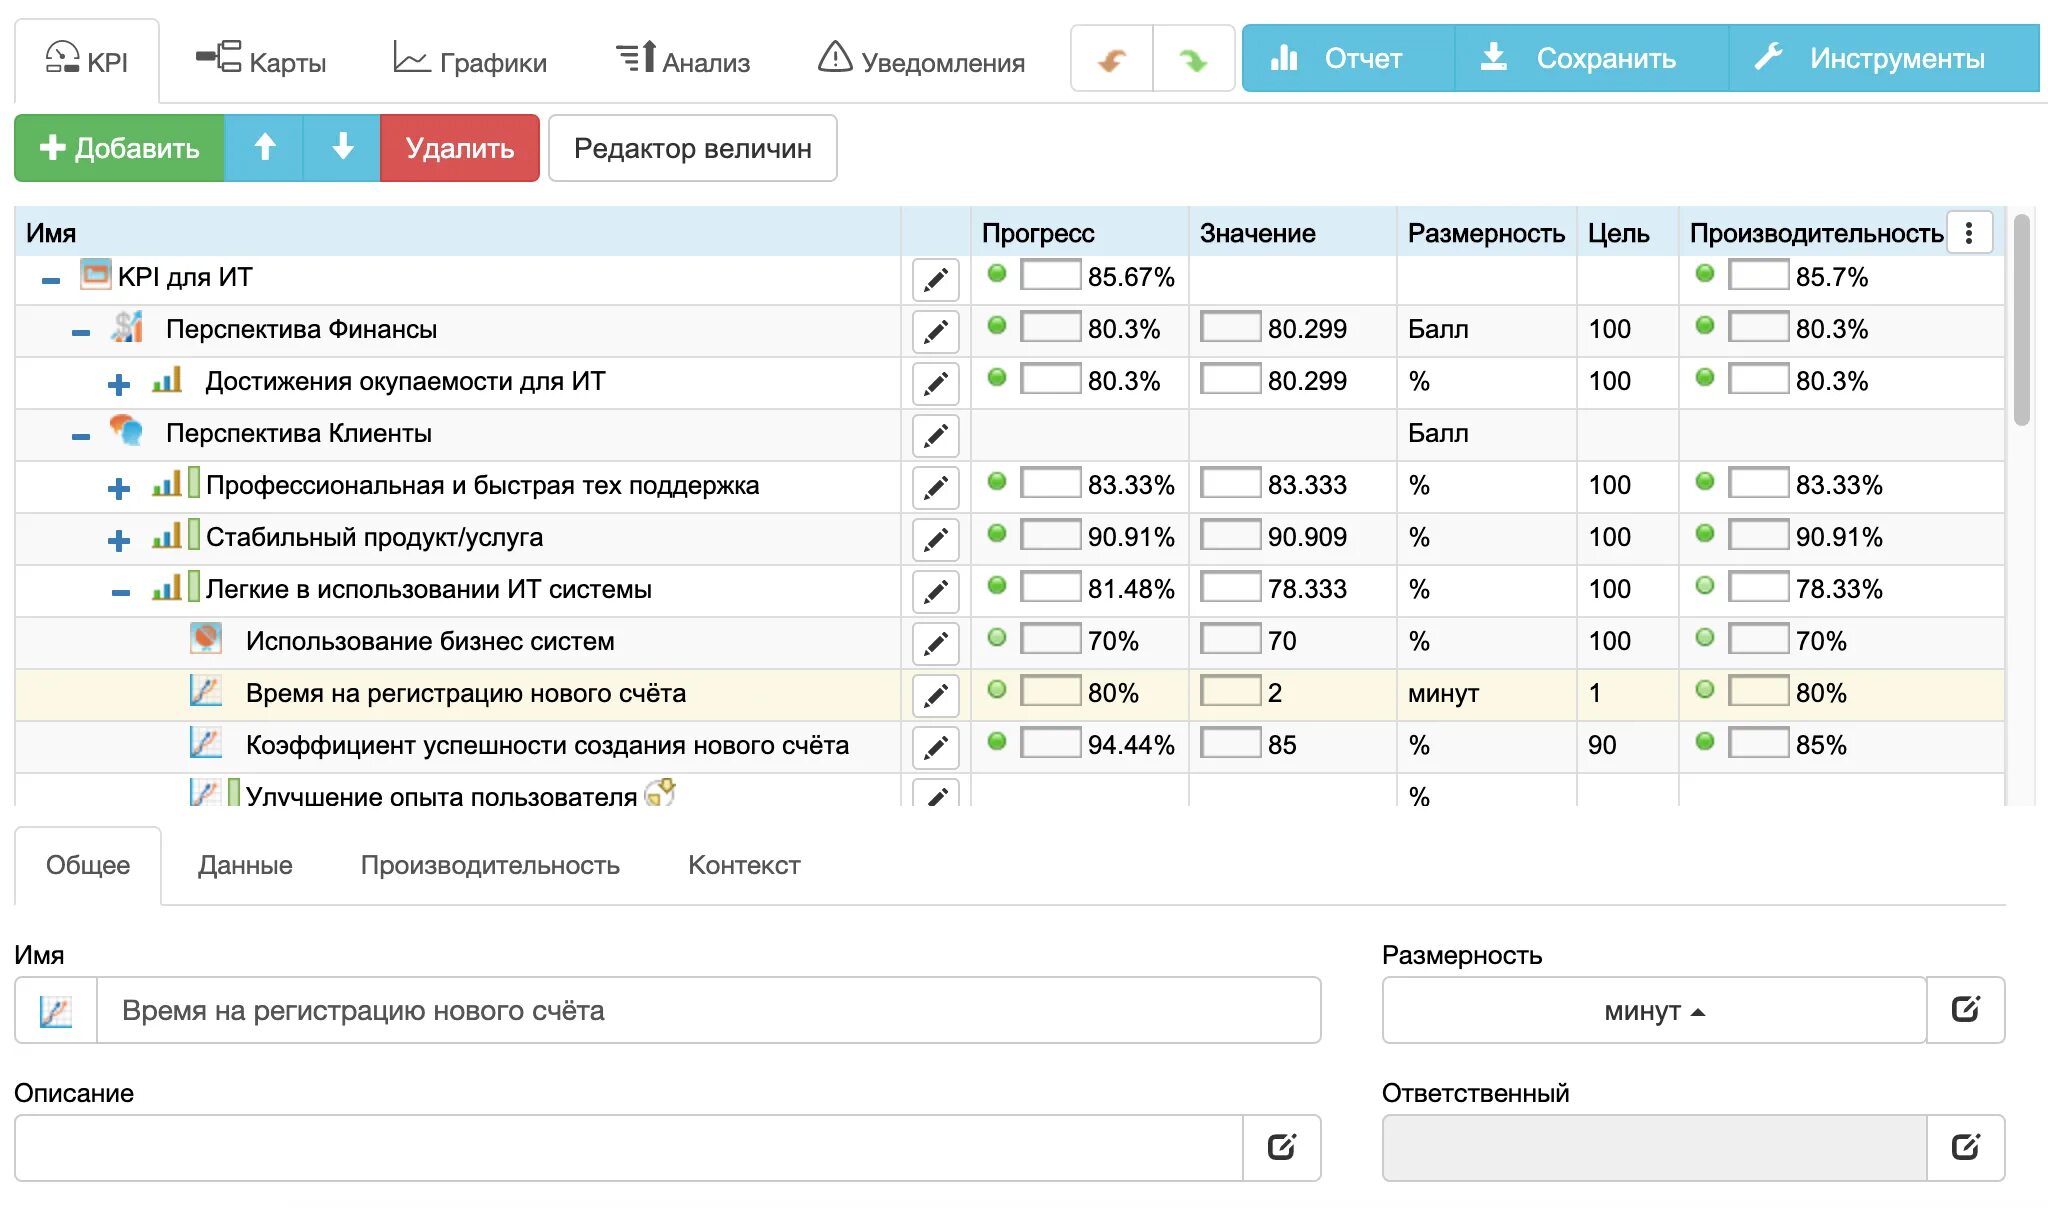Open Редактор величин
Screen dimensions: 2048x1208
[692, 148]
